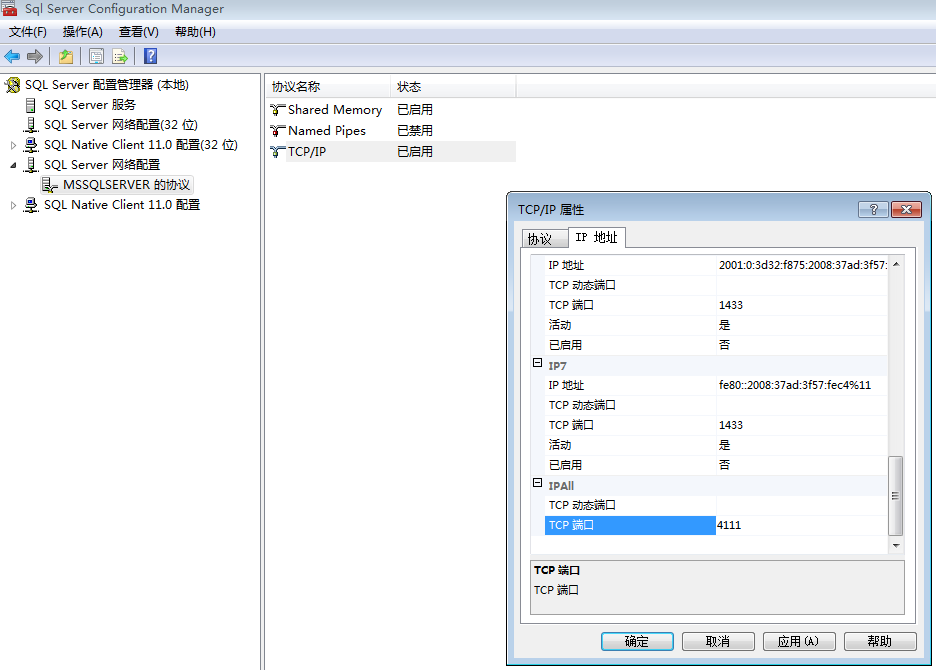
Task: Click the Properties toolbar icon
Action: (96, 57)
